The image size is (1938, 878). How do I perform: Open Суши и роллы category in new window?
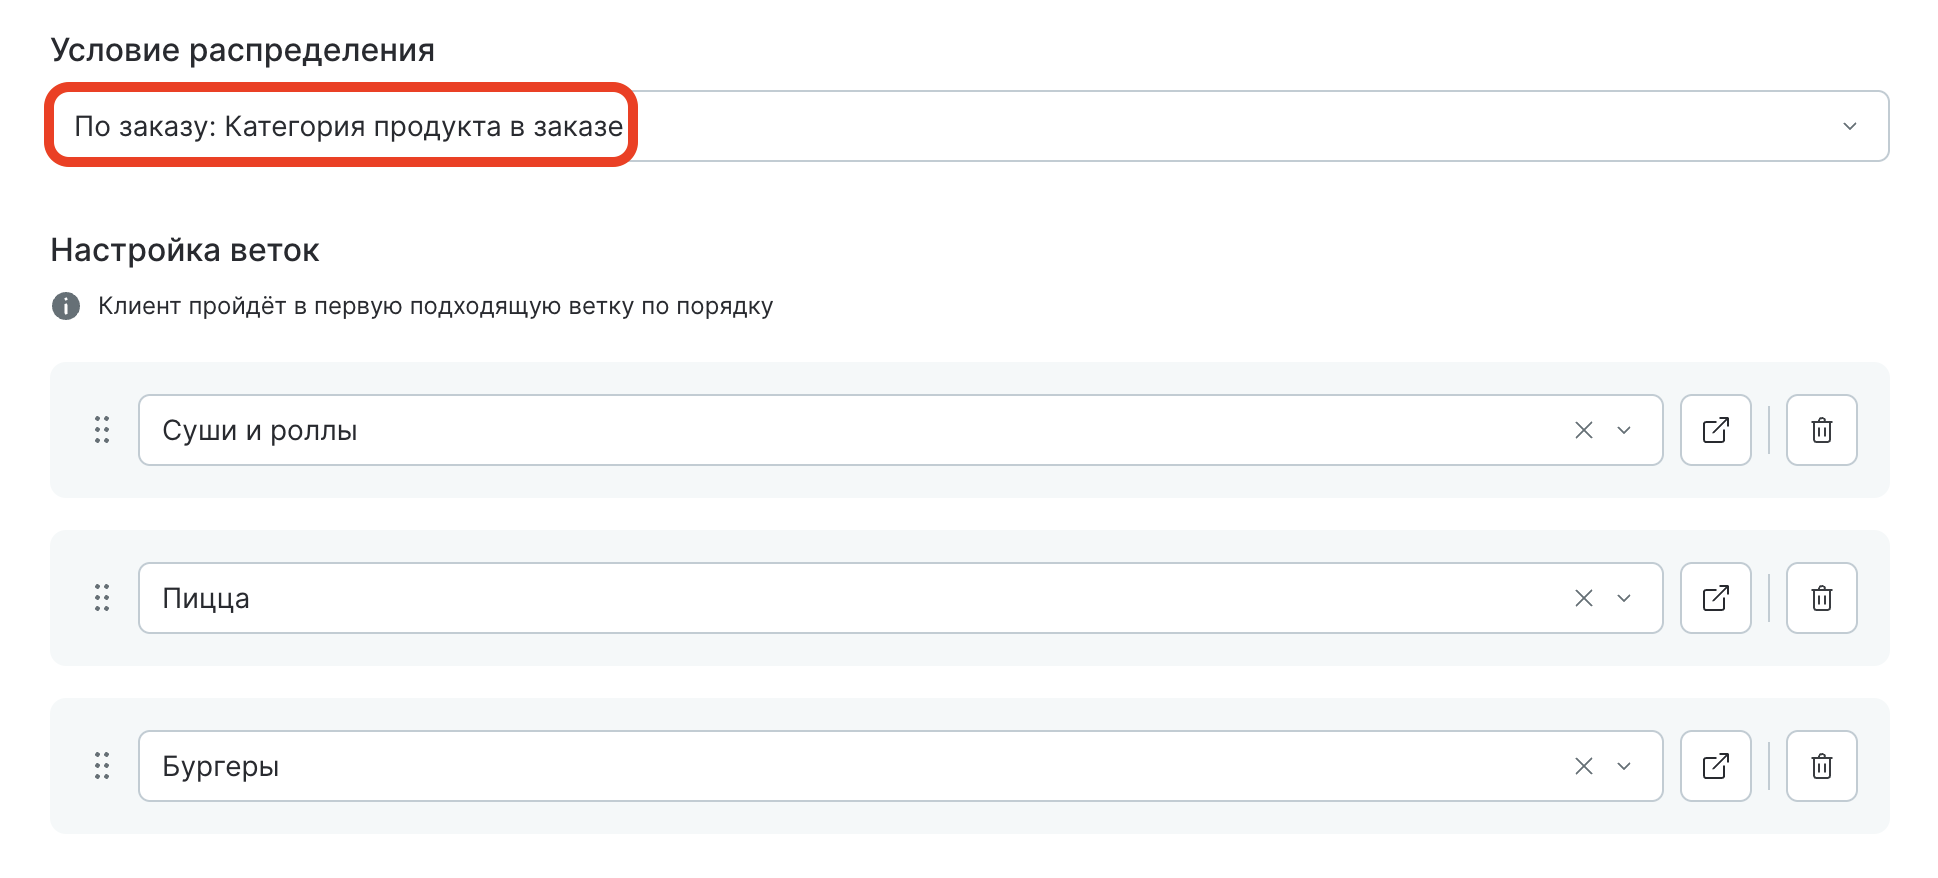coord(1716,430)
